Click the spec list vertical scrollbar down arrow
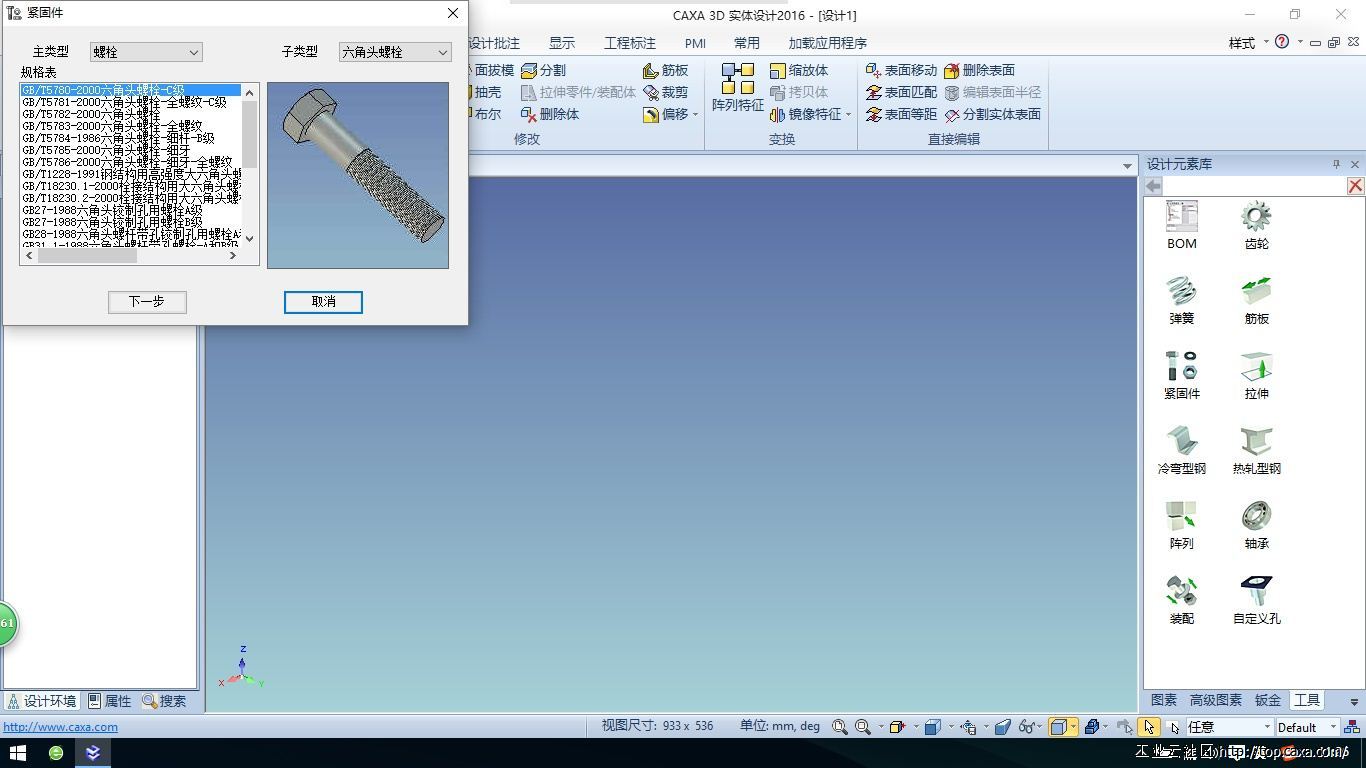This screenshot has height=768, width=1366. [249, 238]
